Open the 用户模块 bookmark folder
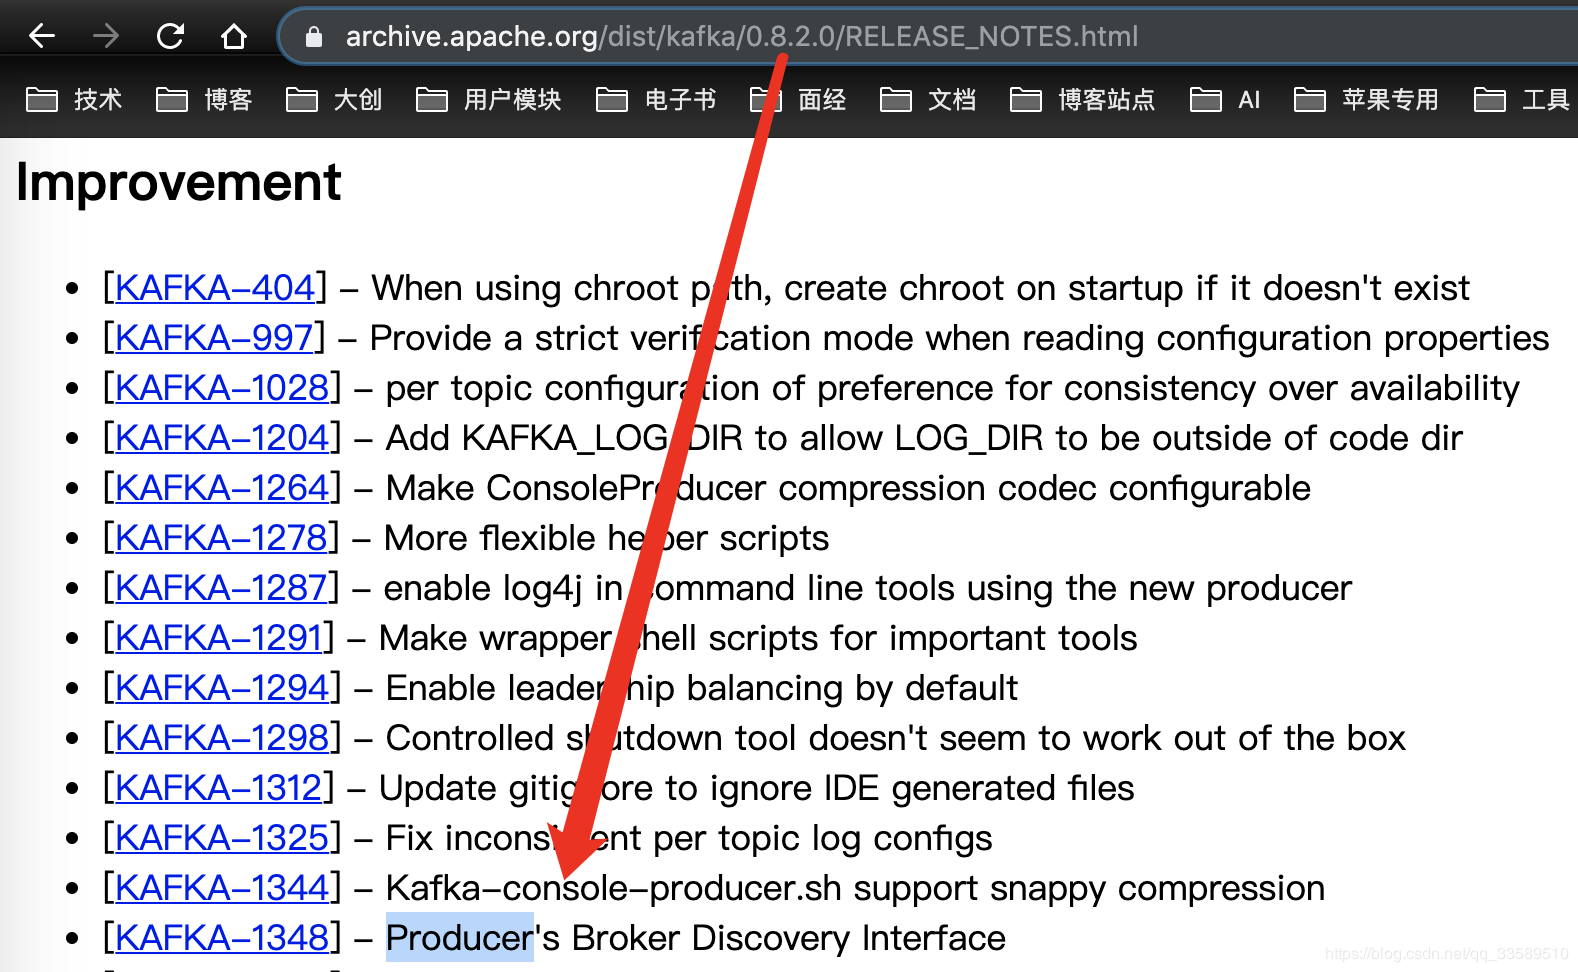The width and height of the screenshot is (1578, 972). pos(489,100)
